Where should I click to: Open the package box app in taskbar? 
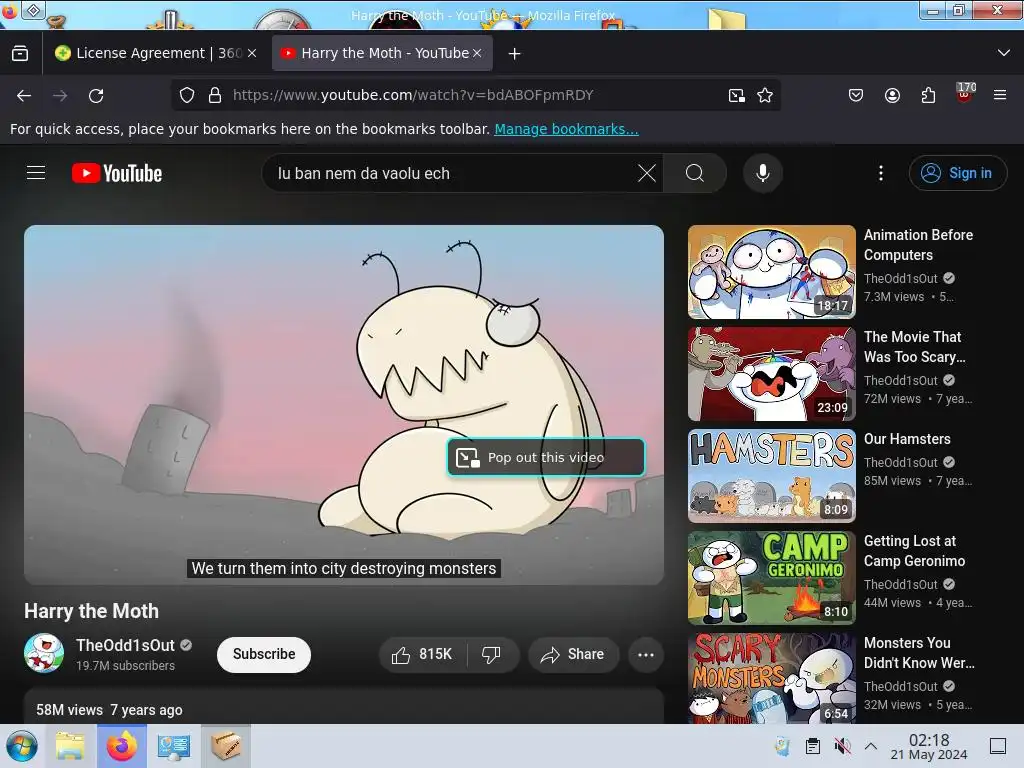tap(225, 746)
